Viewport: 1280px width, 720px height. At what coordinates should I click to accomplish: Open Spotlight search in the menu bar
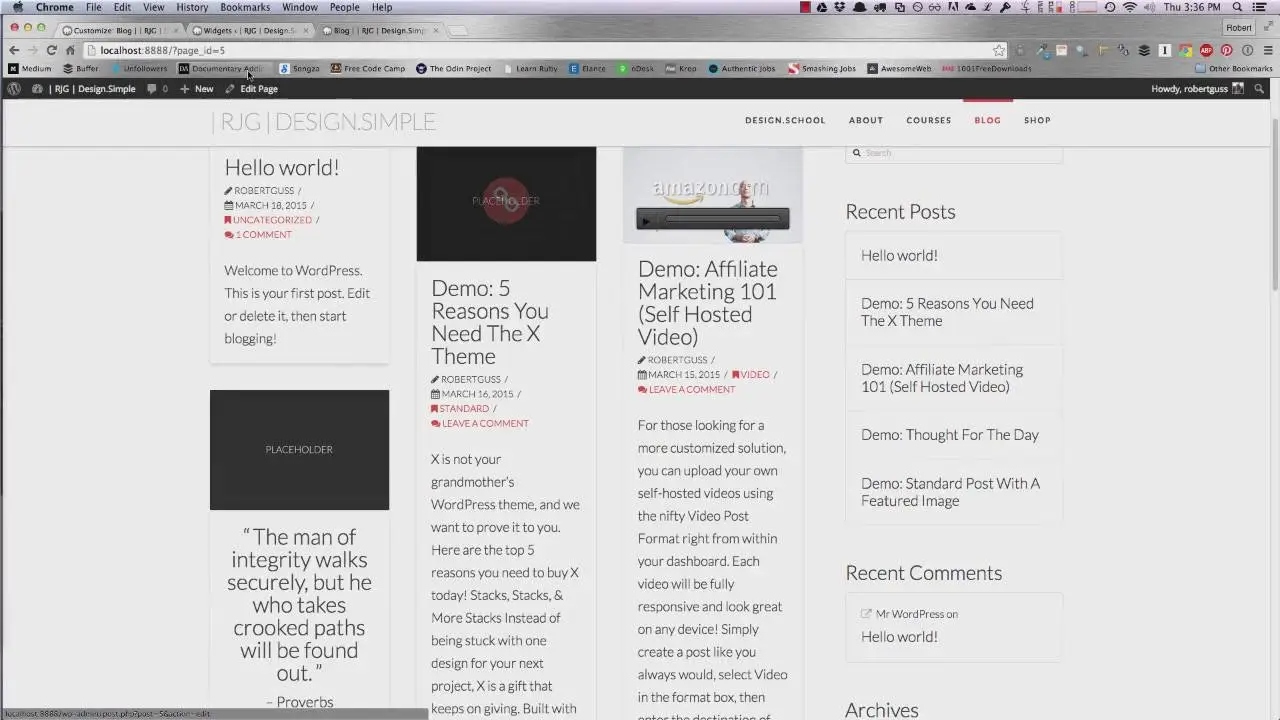point(1237,7)
